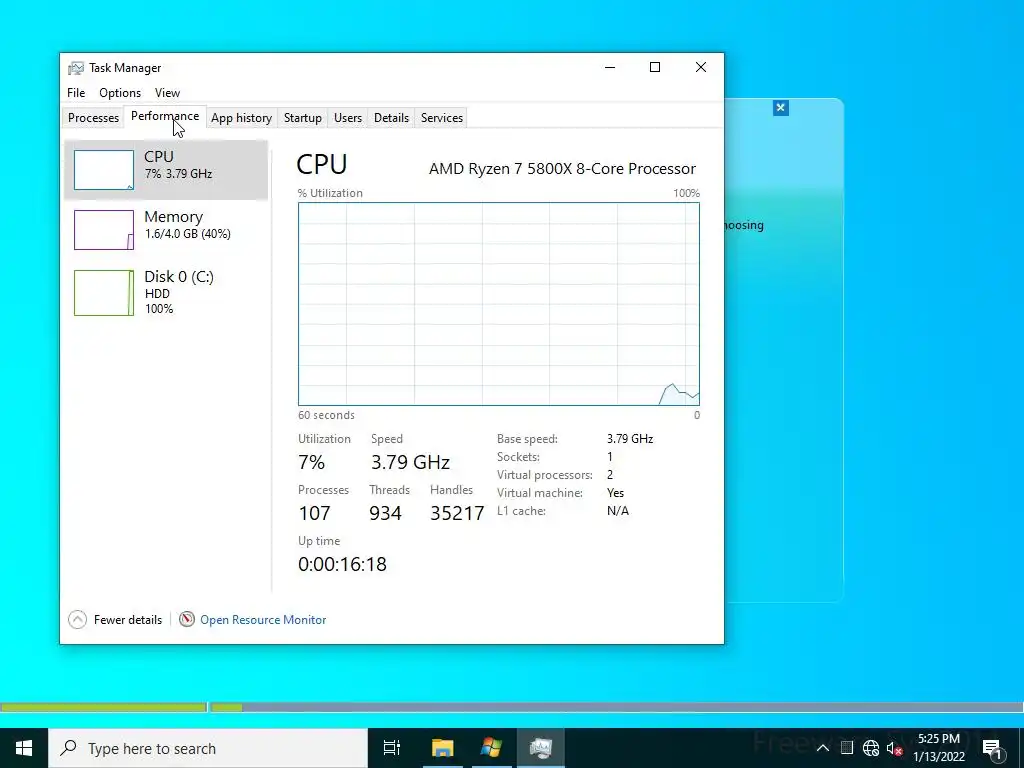The height and width of the screenshot is (768, 1024).
Task: Close the Task Manager window
Action: click(701, 67)
